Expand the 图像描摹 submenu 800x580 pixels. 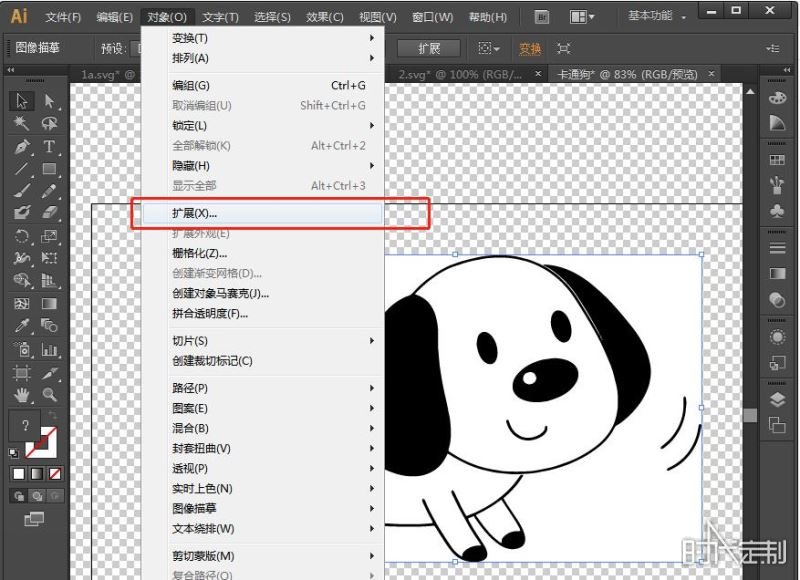click(x=262, y=509)
